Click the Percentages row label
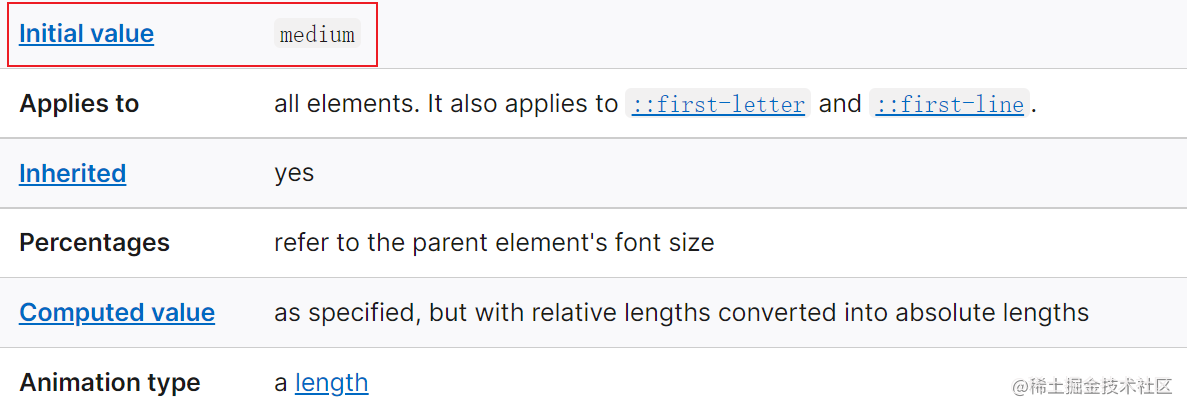This screenshot has height=411, width=1187. (94, 243)
